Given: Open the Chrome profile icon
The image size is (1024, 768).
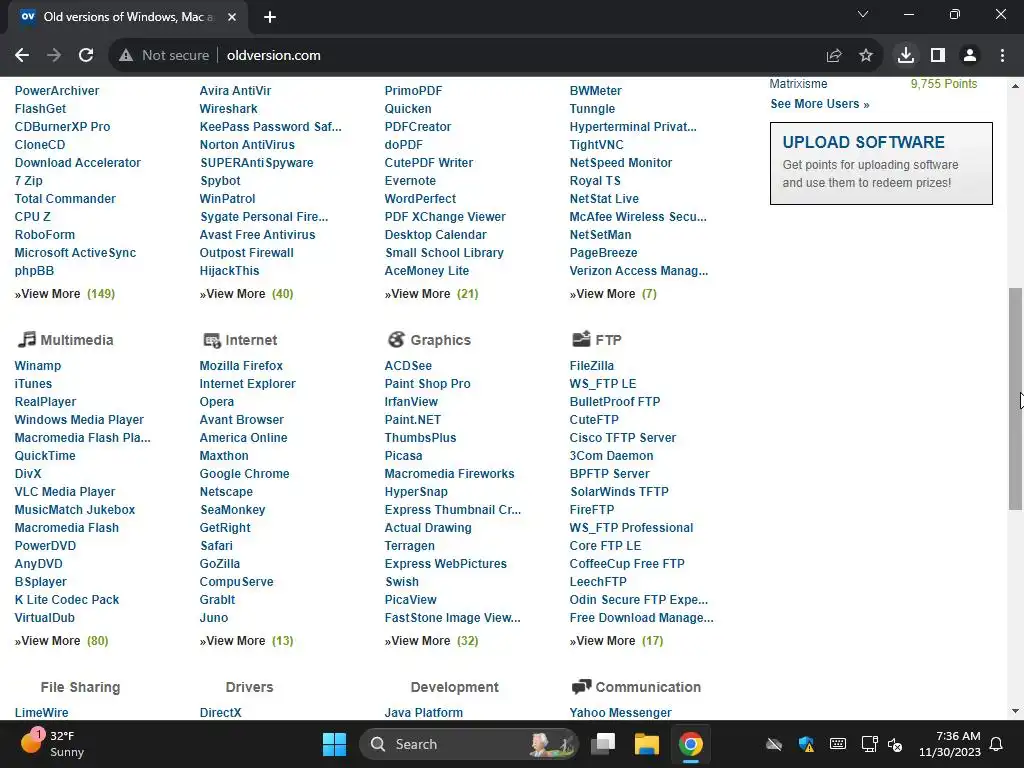Looking at the screenshot, I should coord(970,56).
